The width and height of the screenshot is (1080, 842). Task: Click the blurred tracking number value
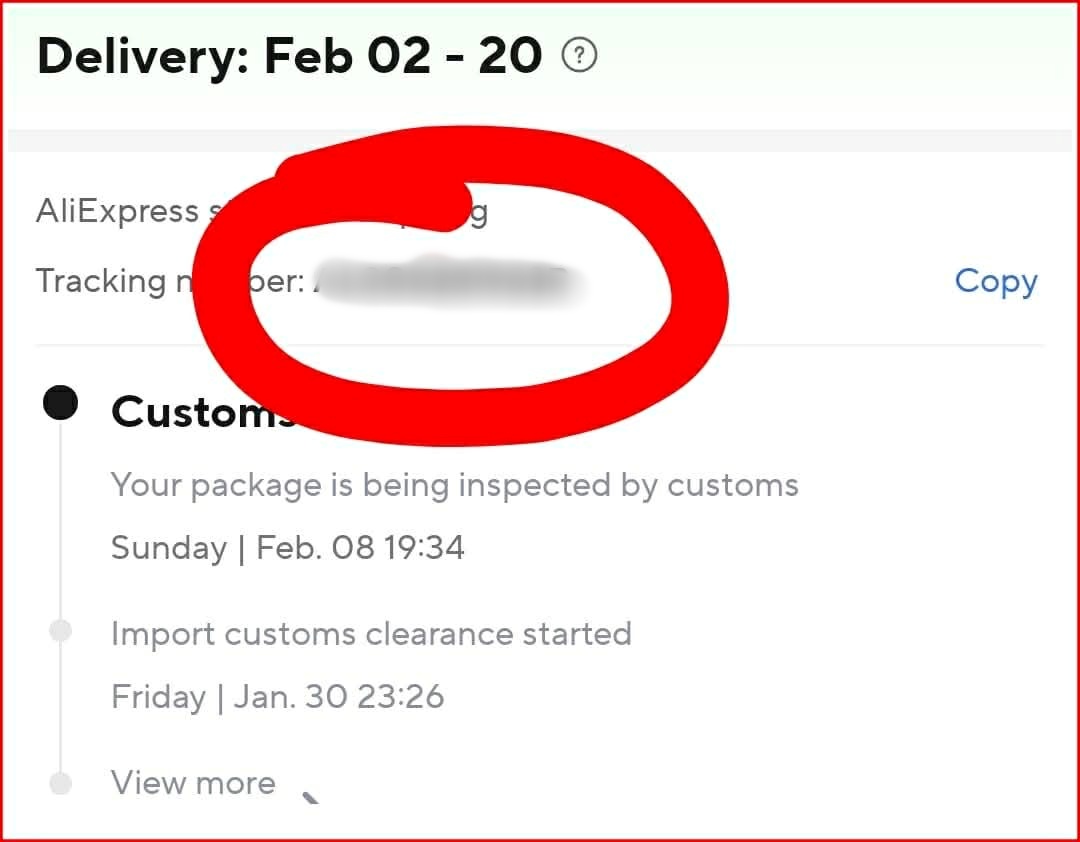pyautogui.click(x=450, y=280)
